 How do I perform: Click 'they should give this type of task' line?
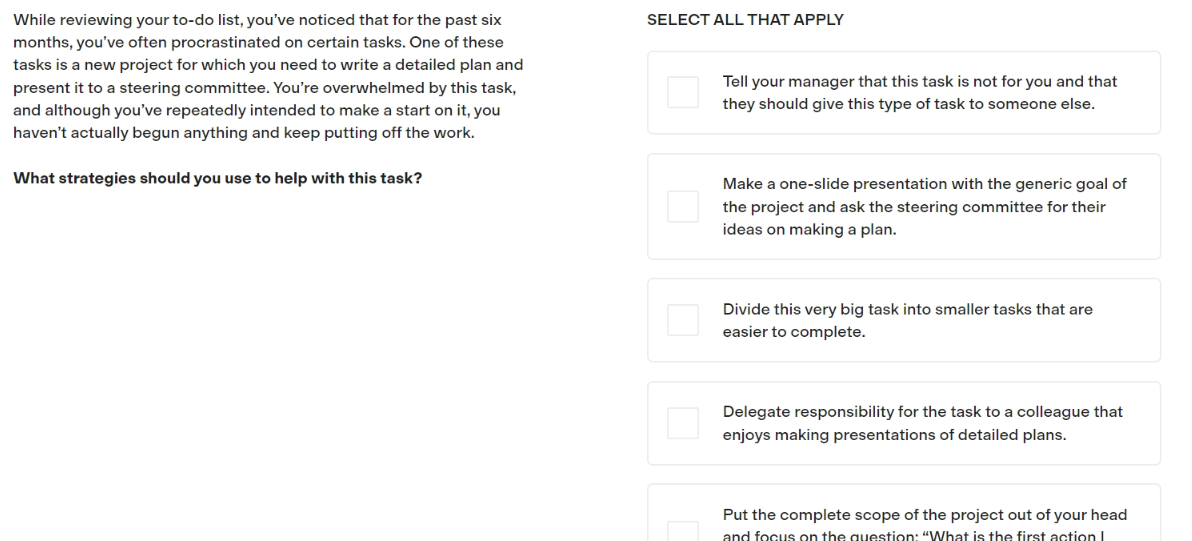click(908, 104)
